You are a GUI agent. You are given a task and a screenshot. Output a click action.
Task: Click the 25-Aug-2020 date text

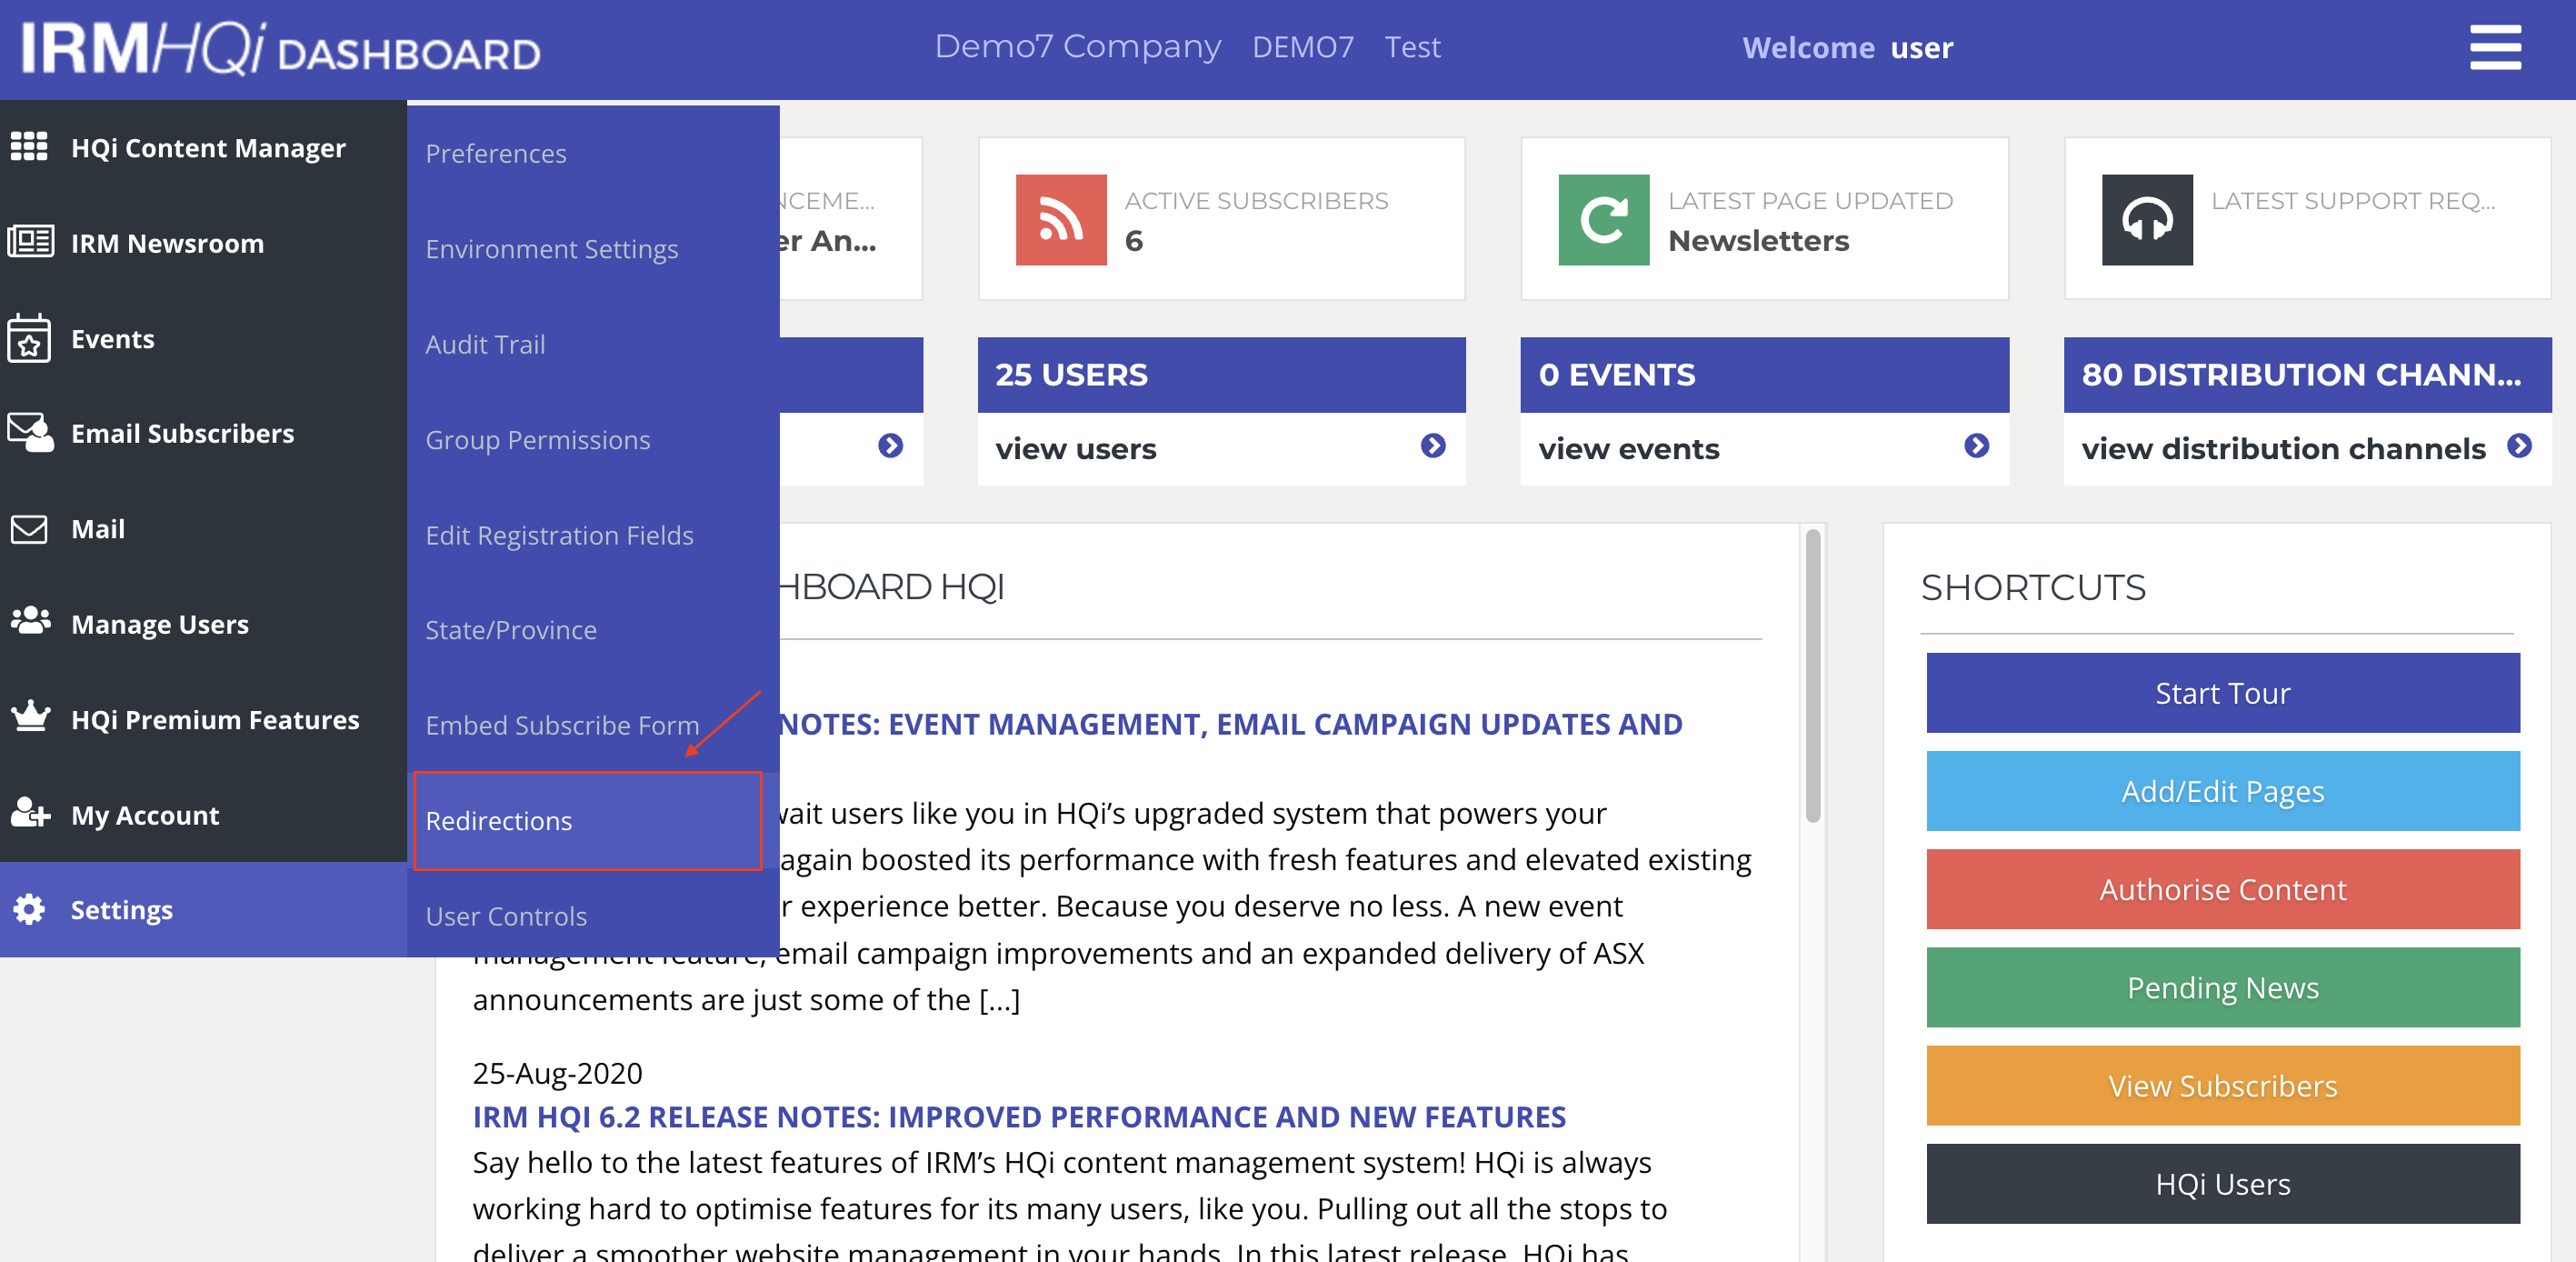click(x=557, y=1072)
